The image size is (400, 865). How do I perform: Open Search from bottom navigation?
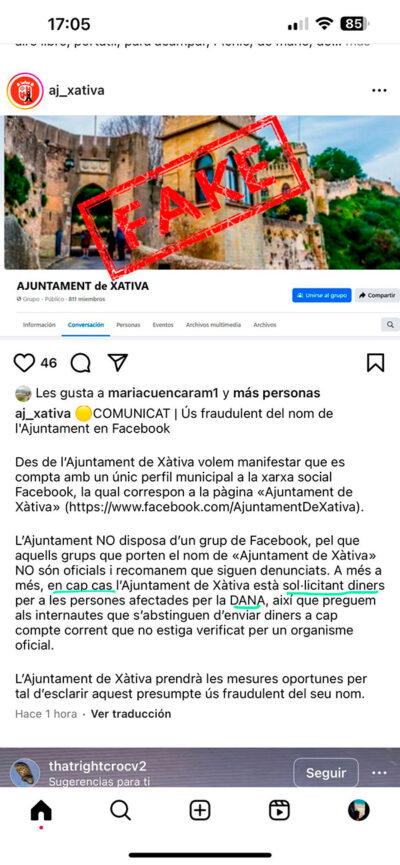120,810
